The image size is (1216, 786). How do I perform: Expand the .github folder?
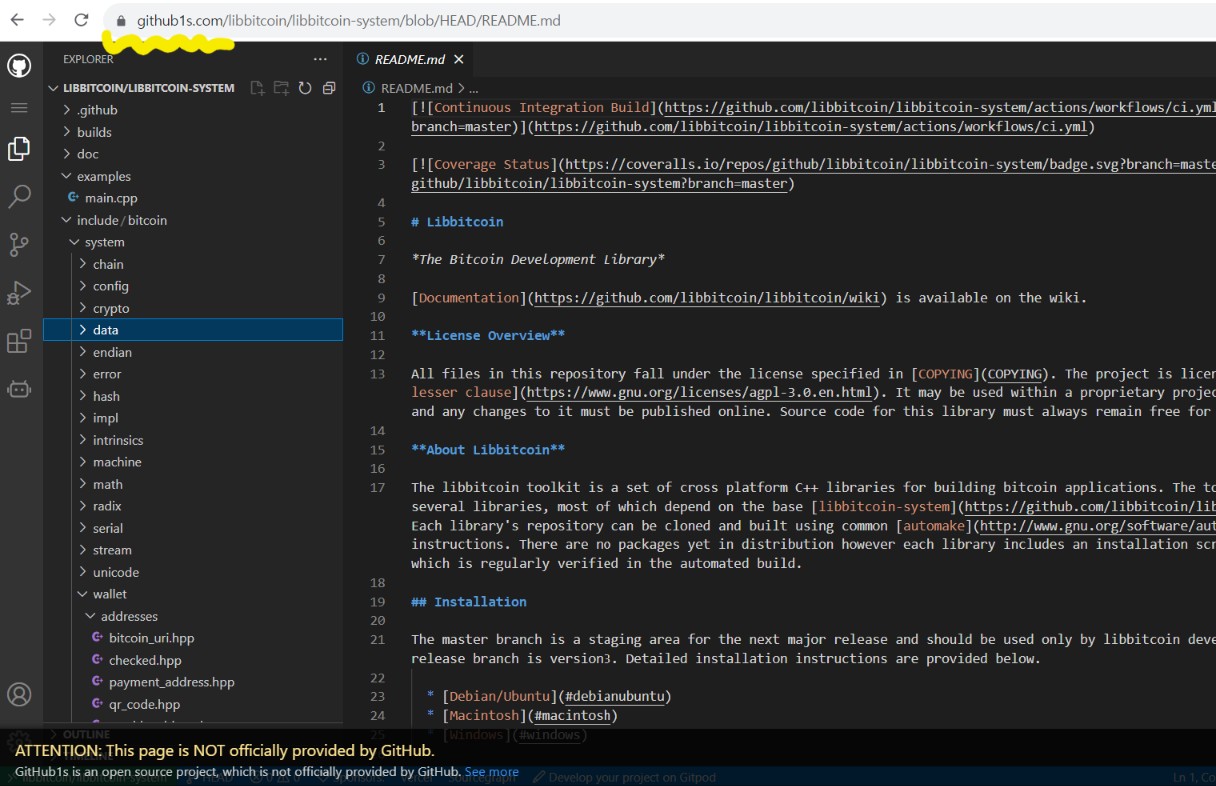point(97,110)
